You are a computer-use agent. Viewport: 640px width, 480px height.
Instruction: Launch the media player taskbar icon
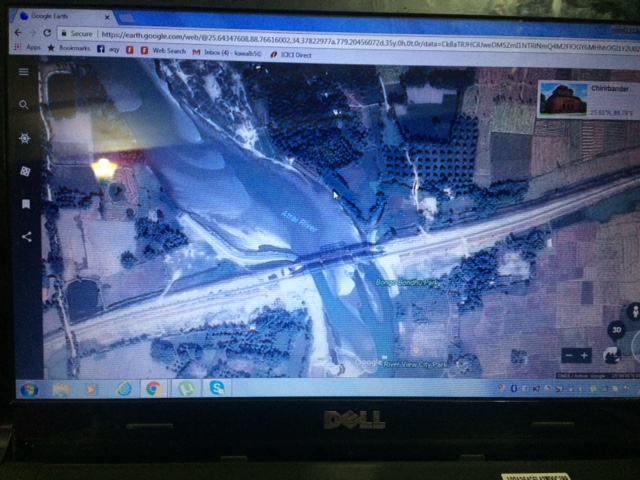[x=91, y=389]
